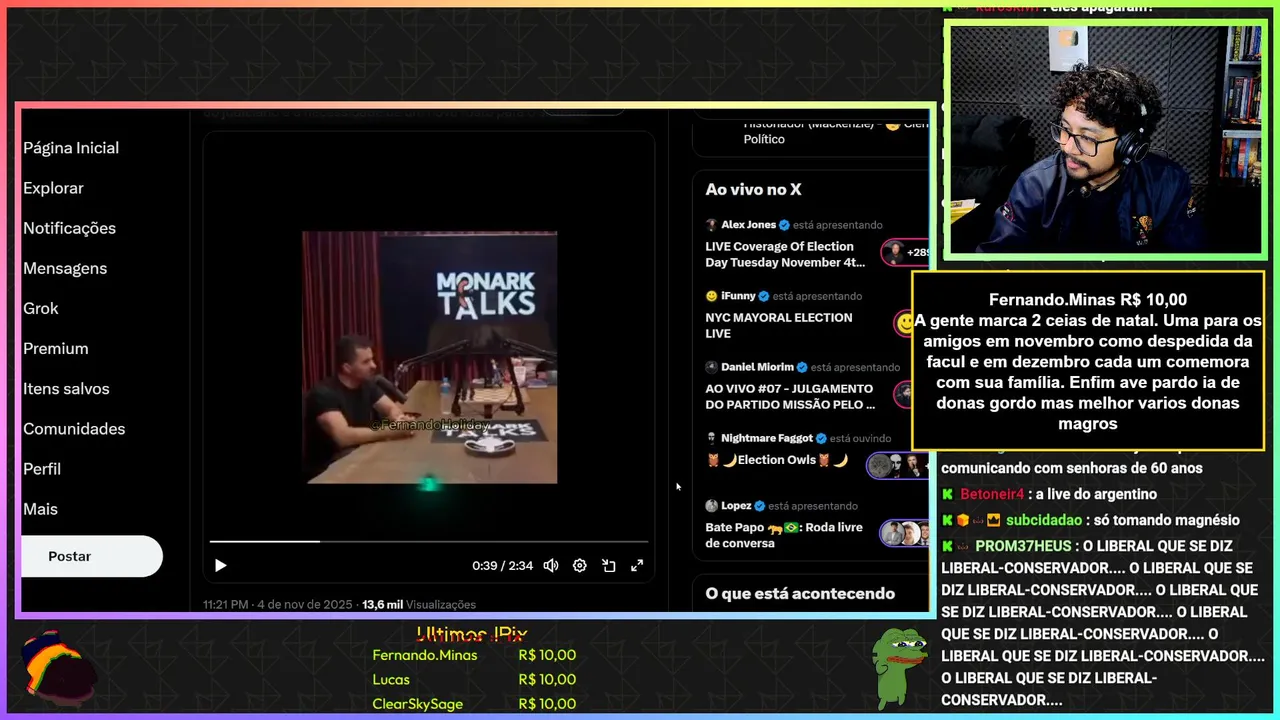The width and height of the screenshot is (1280, 720).
Task: Open NYC MAYORAL ELECTION LIVE broadcast
Action: pyautogui.click(x=779, y=325)
